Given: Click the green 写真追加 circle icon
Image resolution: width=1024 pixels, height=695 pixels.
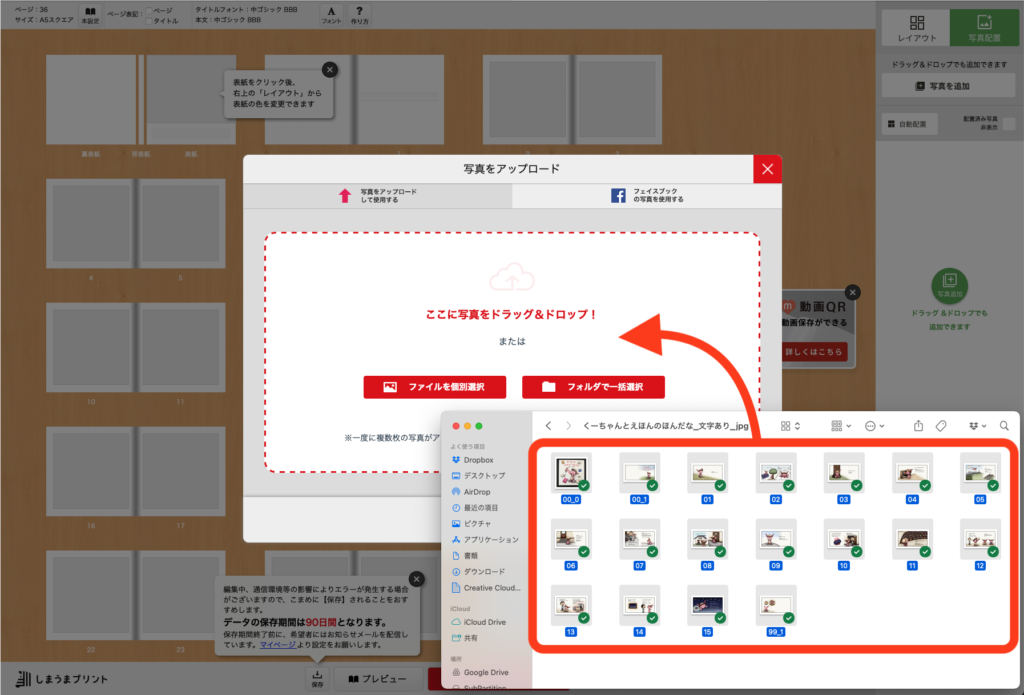Looking at the screenshot, I should click(950, 285).
